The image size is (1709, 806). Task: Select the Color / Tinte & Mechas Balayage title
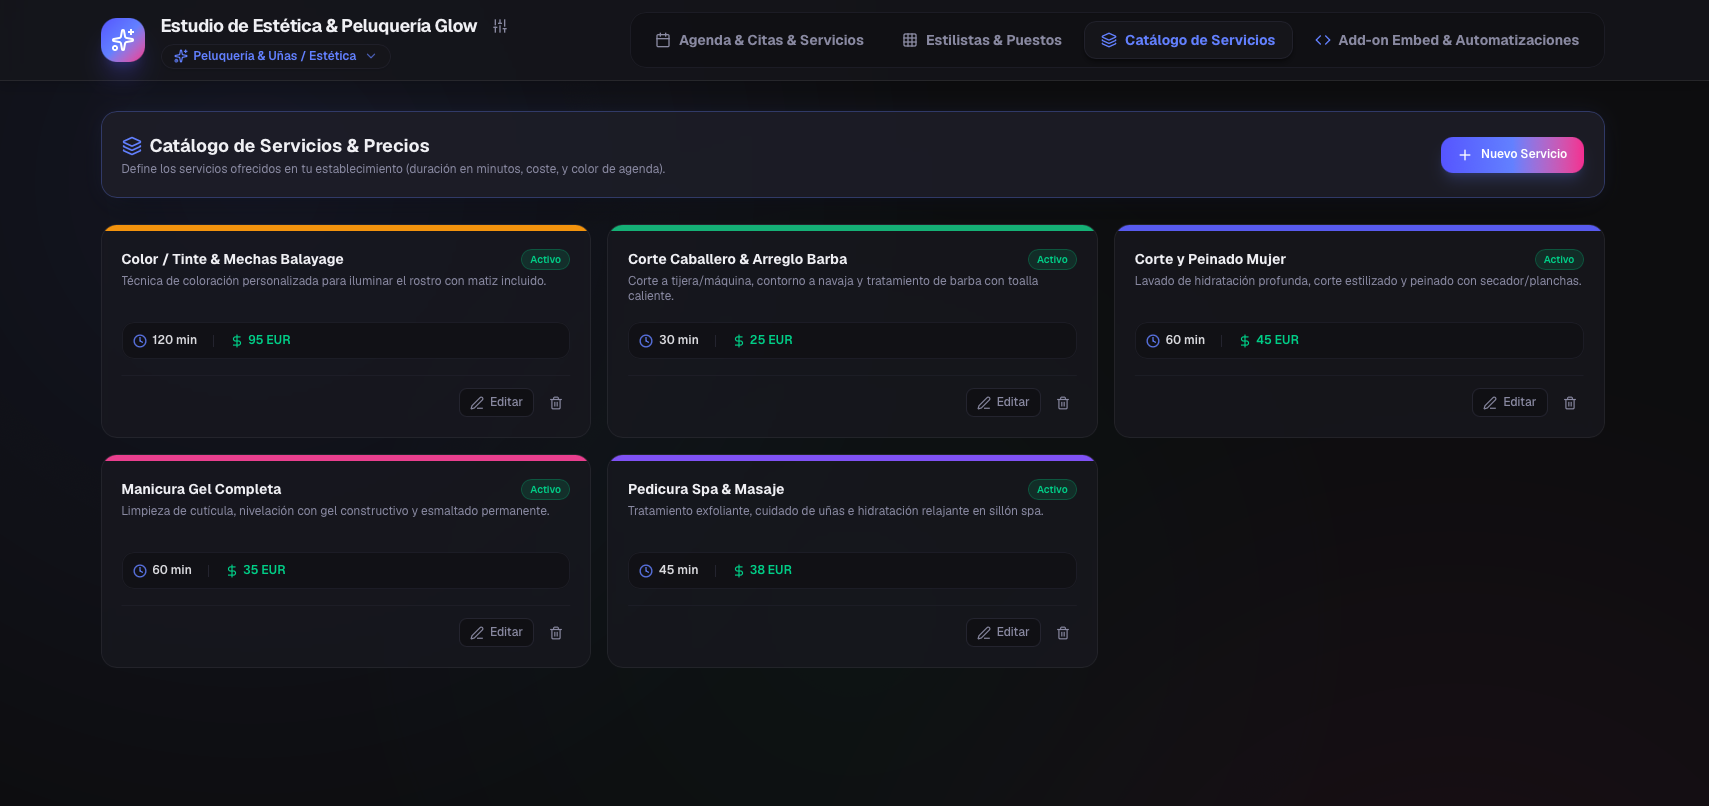point(232,259)
